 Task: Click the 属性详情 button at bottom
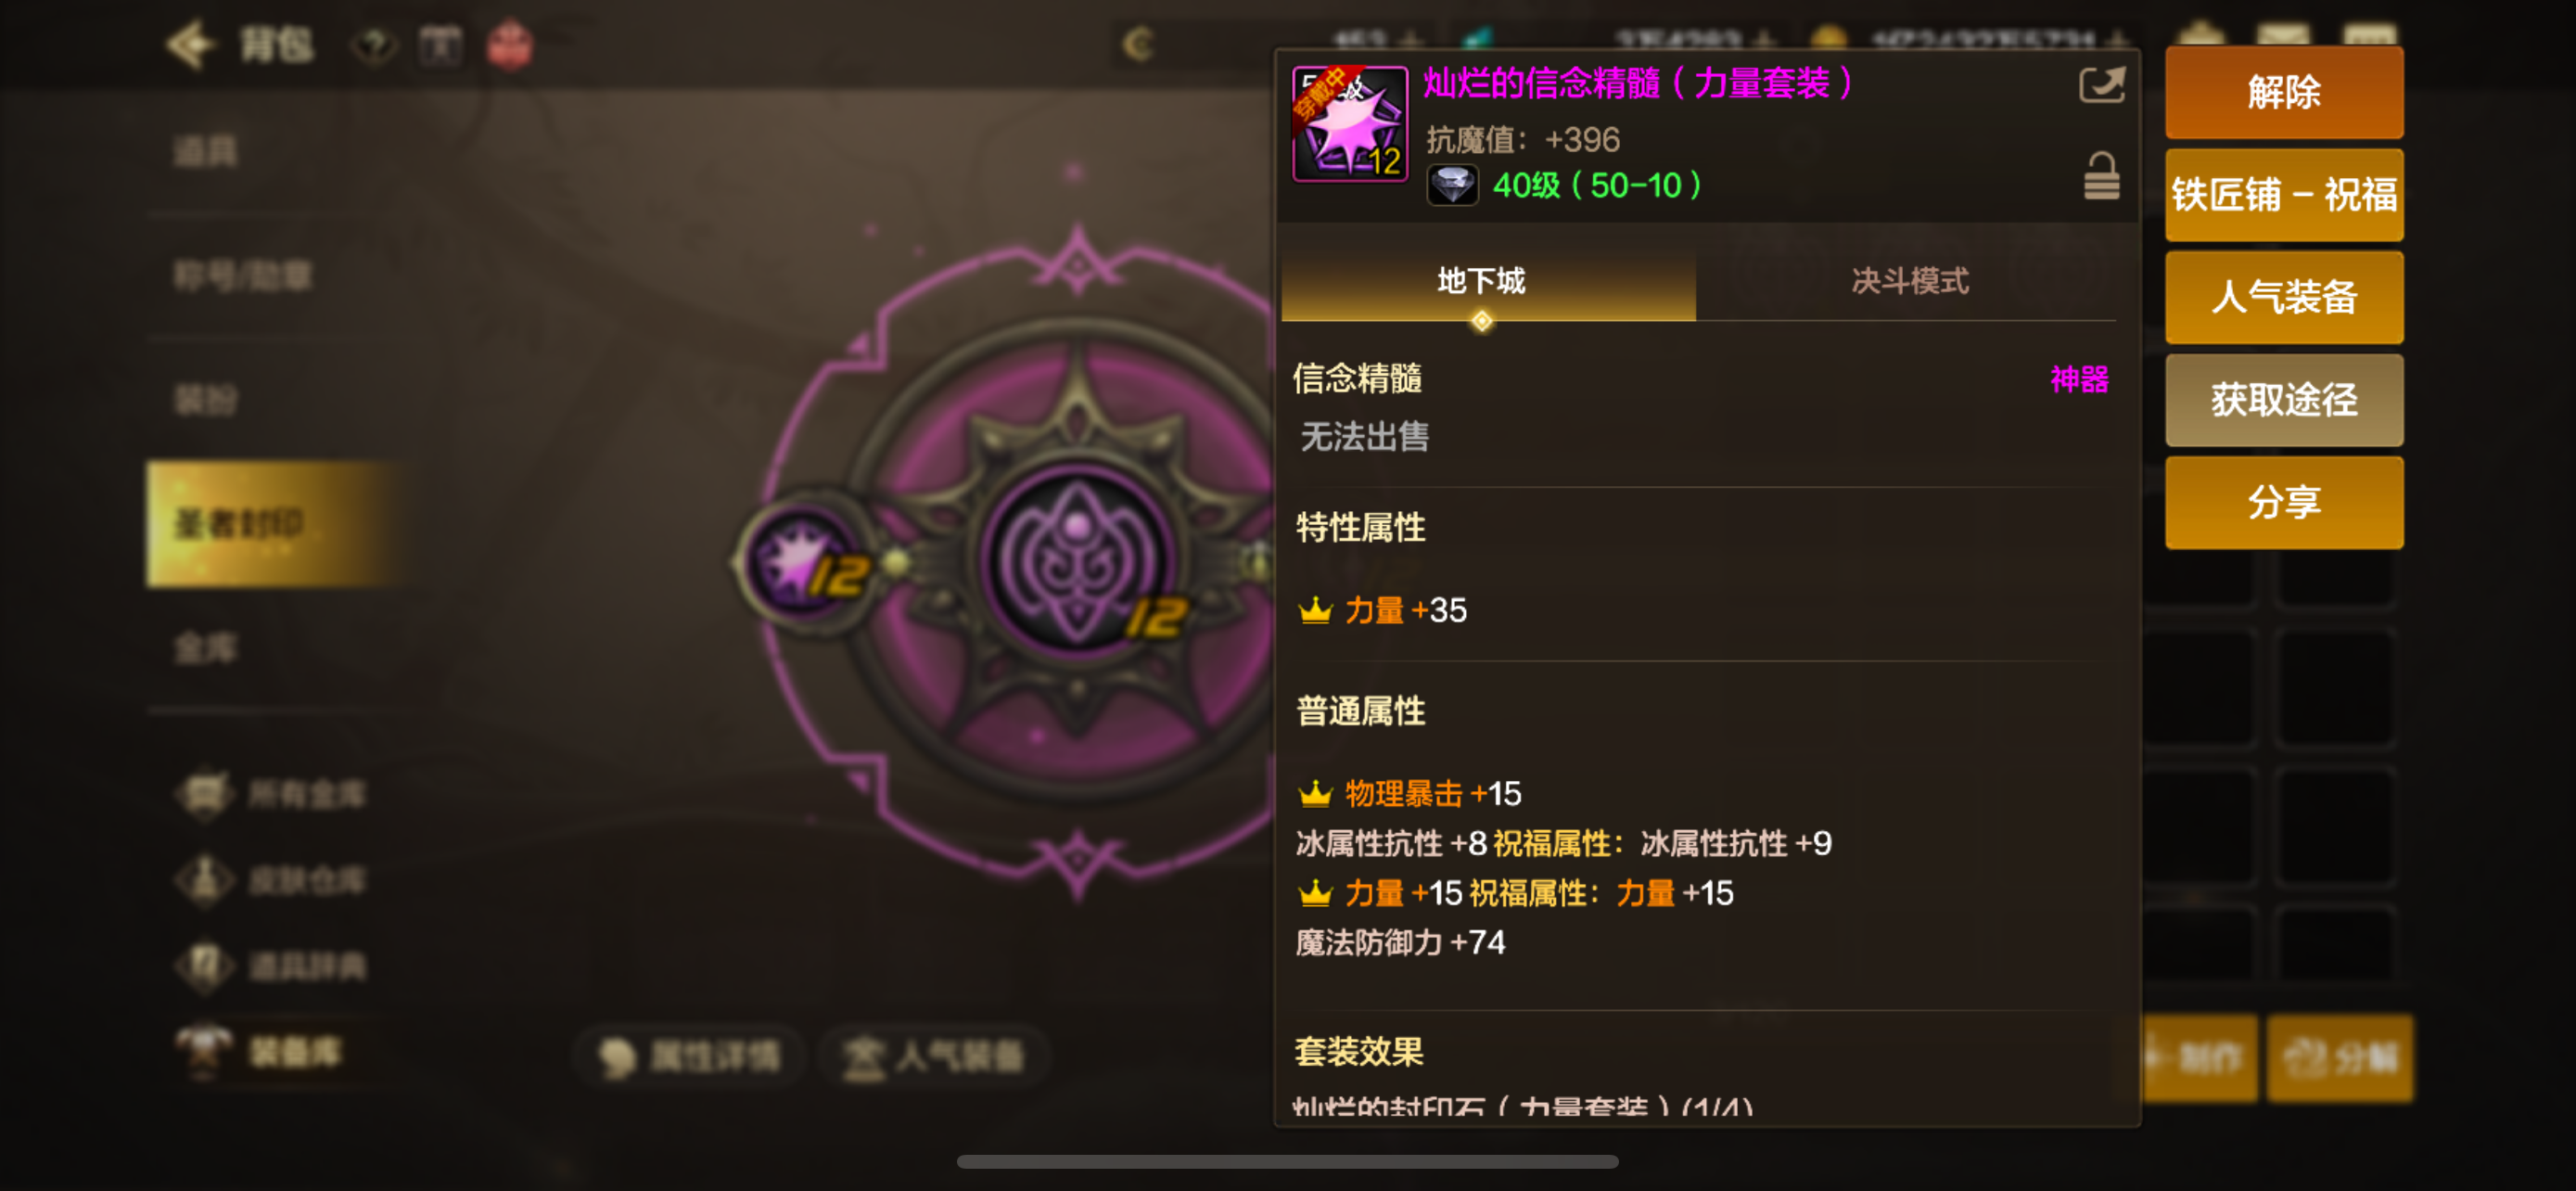690,1055
